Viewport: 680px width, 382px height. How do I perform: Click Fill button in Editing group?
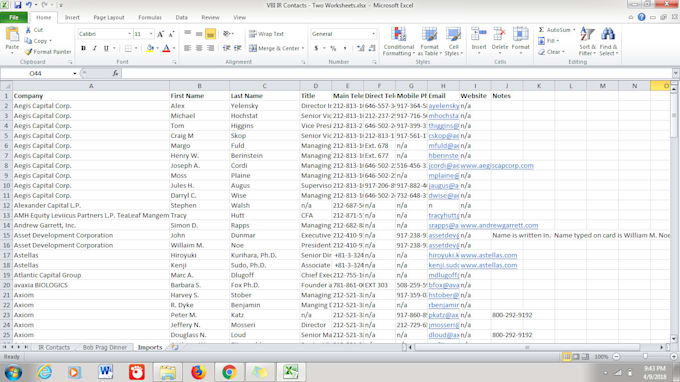pos(548,41)
